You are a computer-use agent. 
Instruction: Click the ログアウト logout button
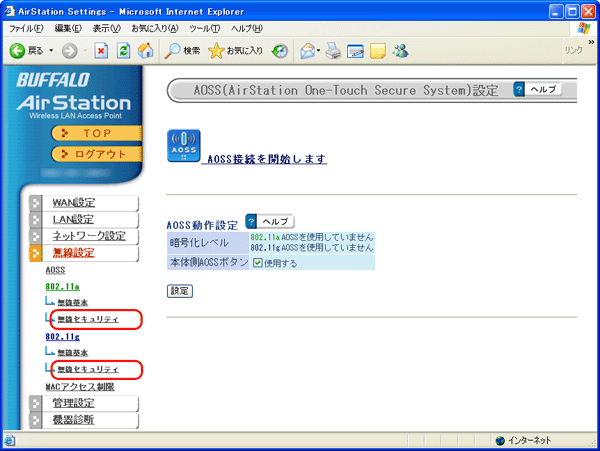96,154
